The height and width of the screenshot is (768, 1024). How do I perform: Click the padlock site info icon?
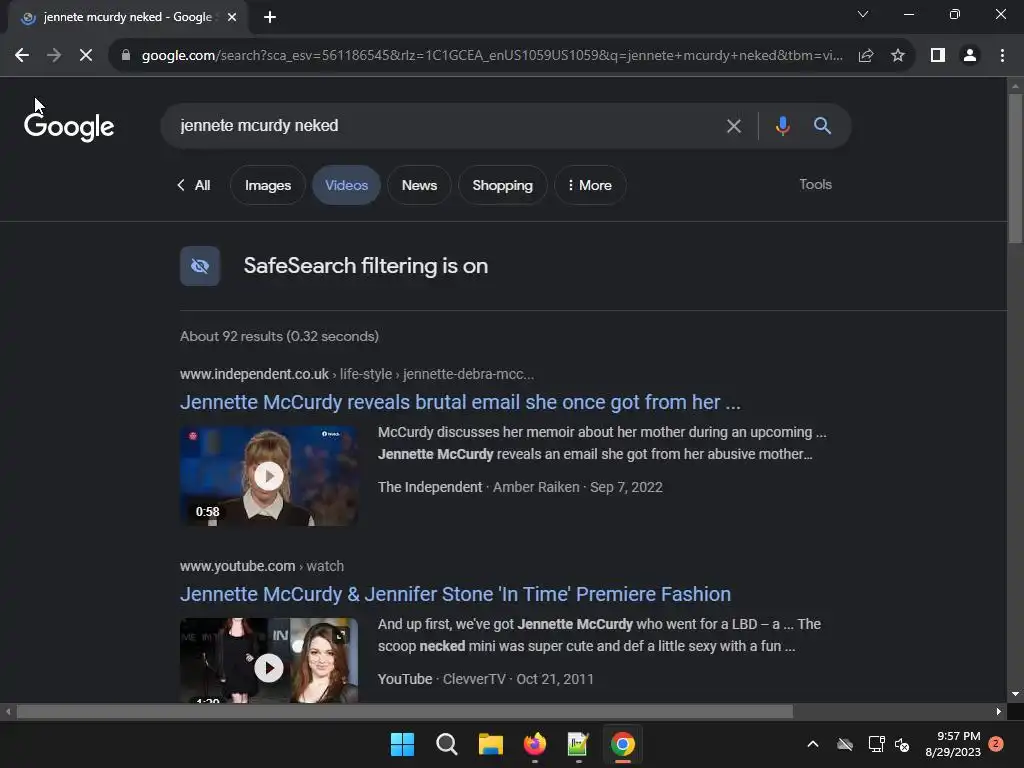coord(126,56)
